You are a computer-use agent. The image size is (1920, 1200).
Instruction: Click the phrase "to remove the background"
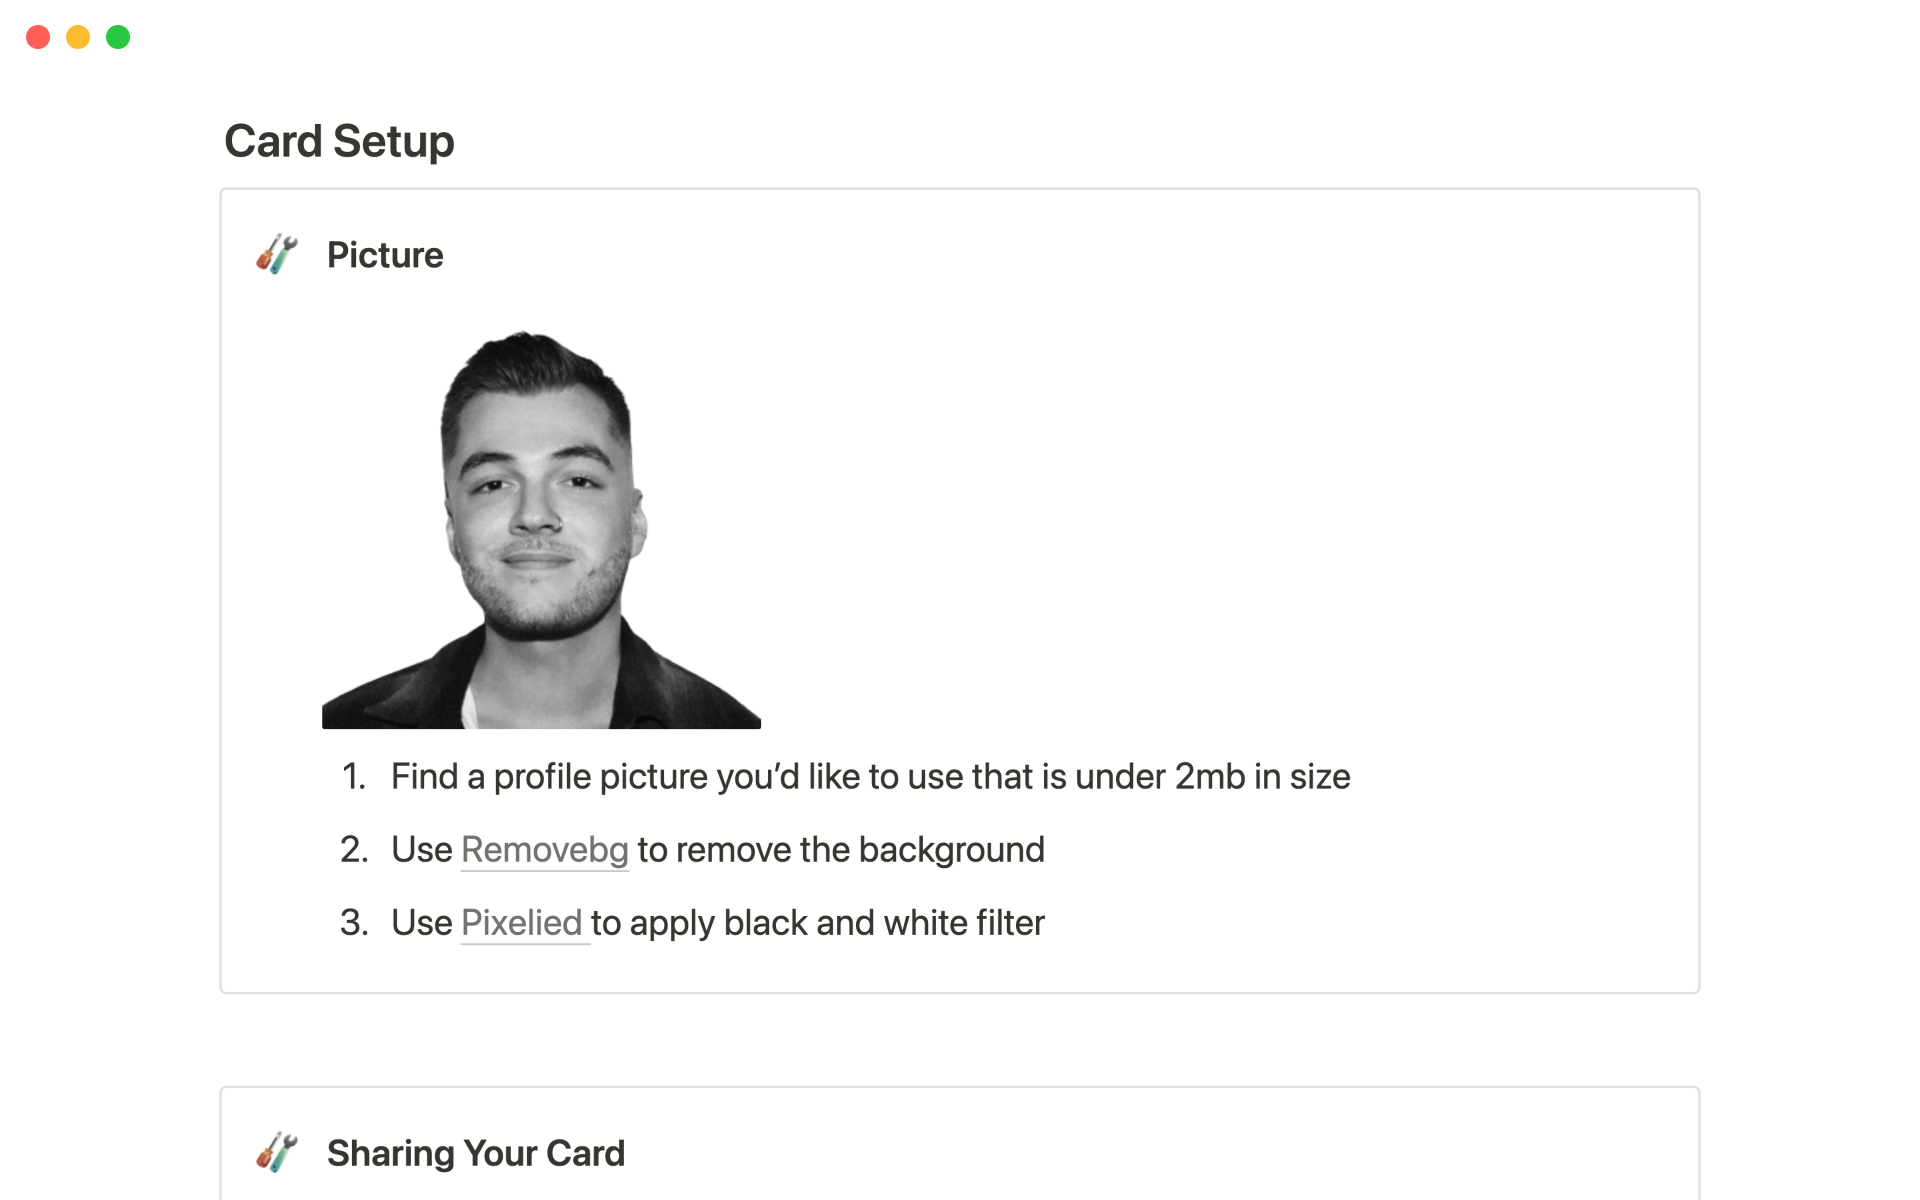841,850
